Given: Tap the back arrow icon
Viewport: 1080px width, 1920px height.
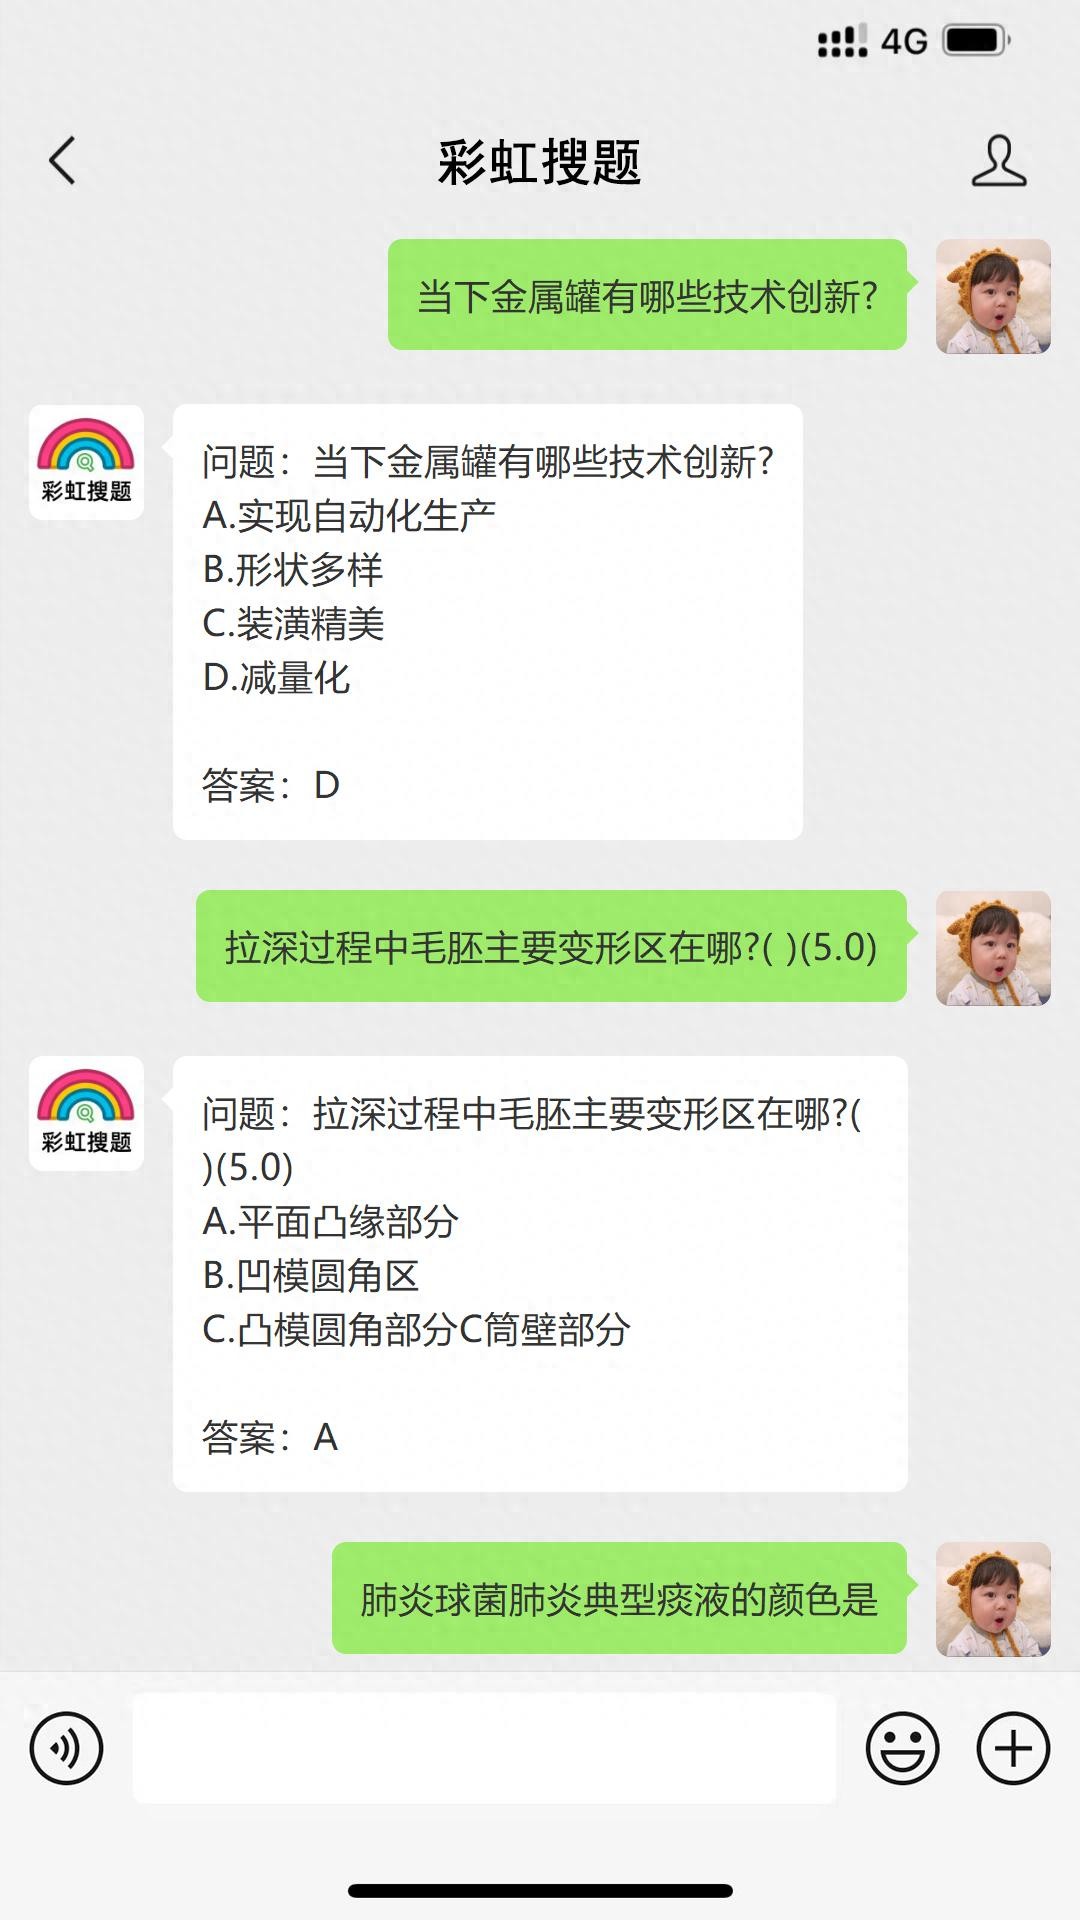Looking at the screenshot, I should click(62, 161).
